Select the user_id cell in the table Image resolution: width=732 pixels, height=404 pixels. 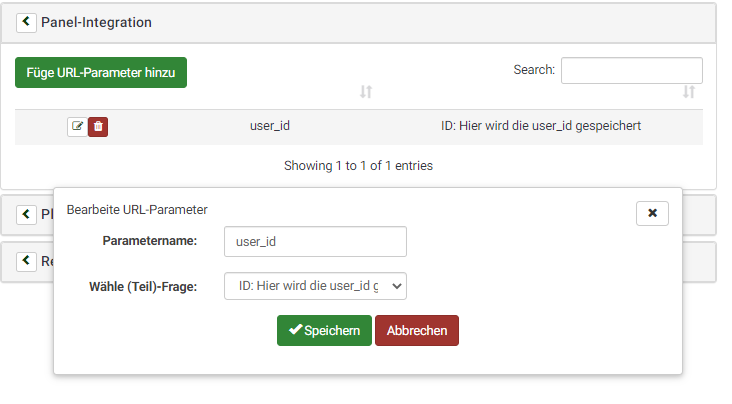270,127
